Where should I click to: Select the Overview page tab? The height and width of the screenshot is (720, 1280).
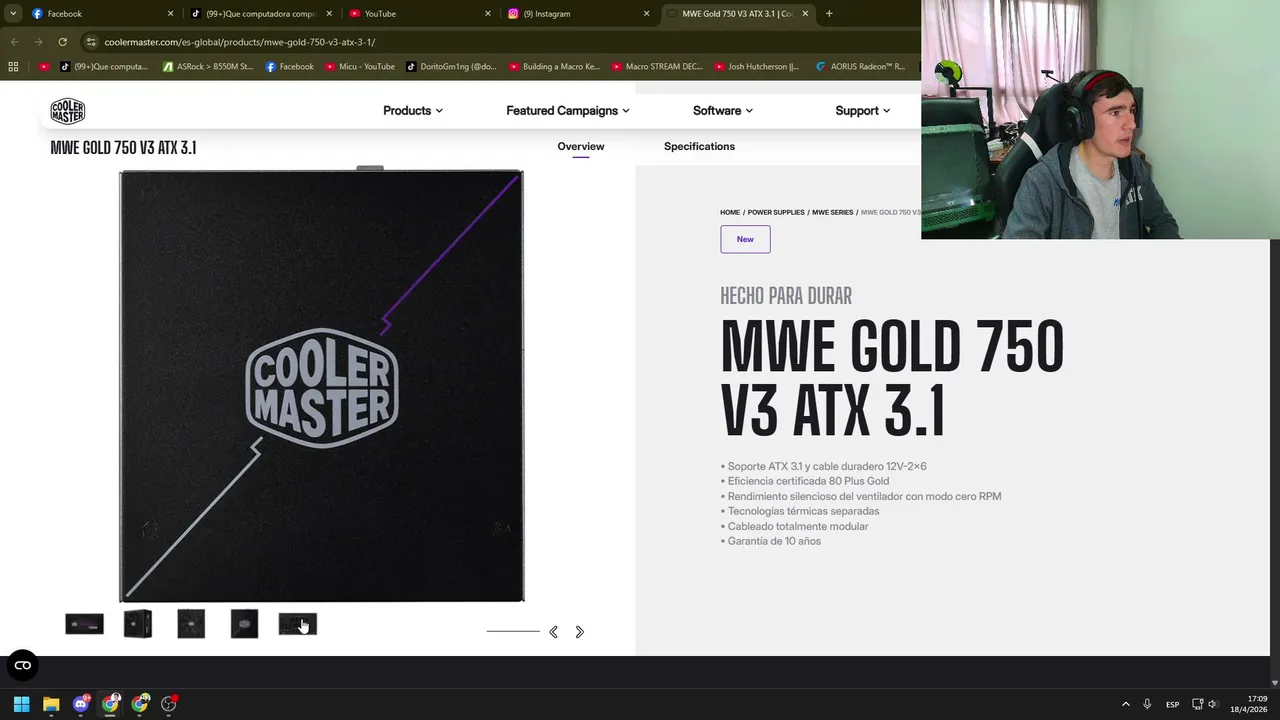pos(581,147)
